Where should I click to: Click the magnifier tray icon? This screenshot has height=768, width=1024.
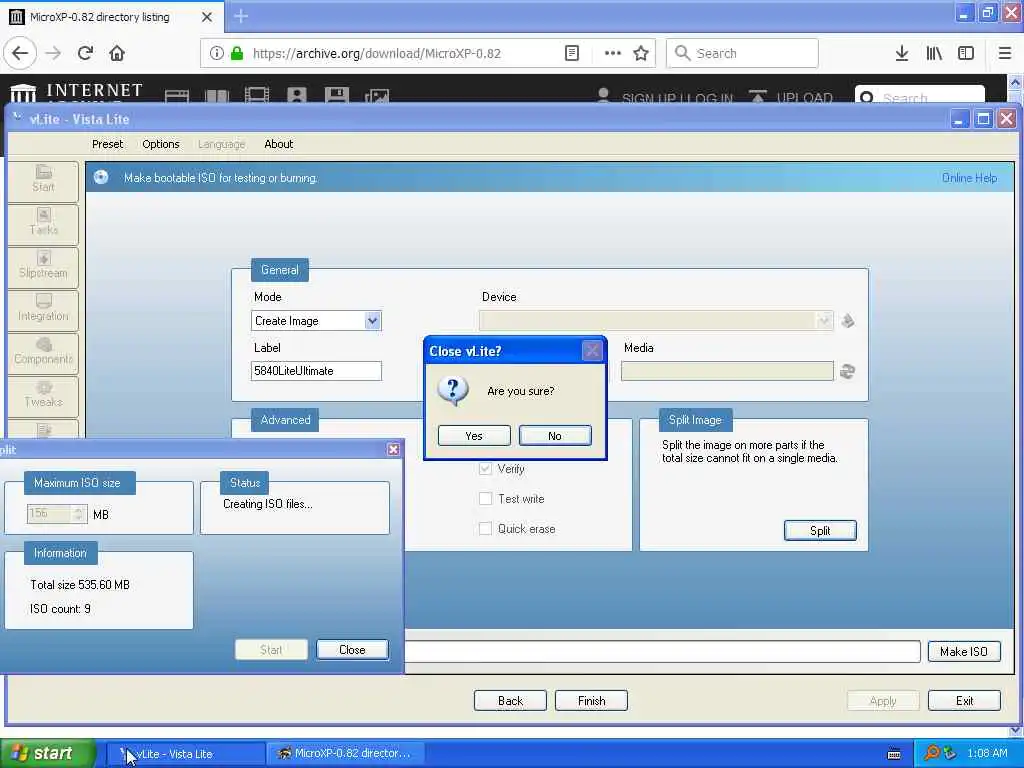[x=931, y=753]
